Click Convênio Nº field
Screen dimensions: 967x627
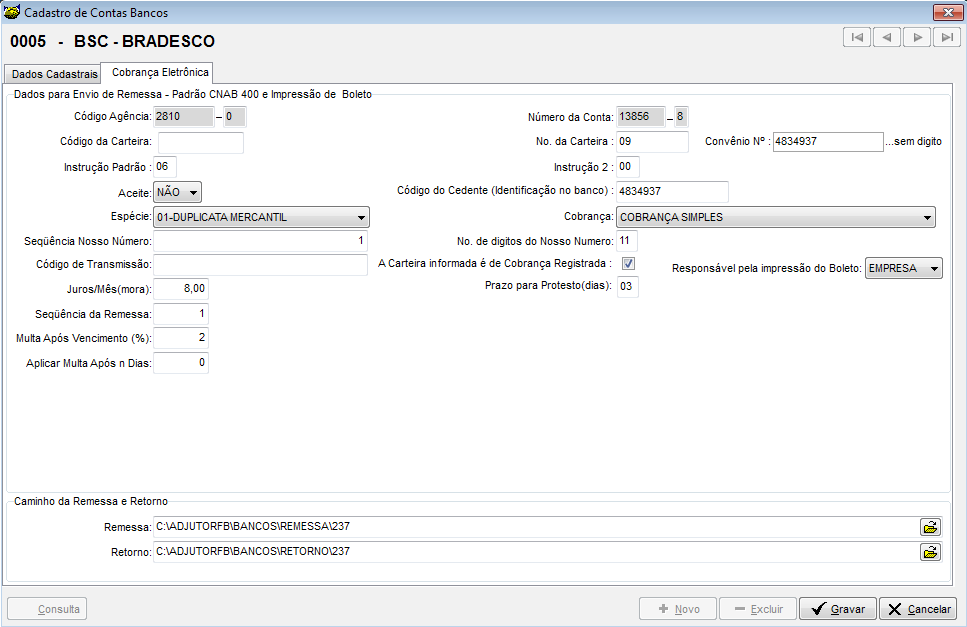[x=828, y=142]
